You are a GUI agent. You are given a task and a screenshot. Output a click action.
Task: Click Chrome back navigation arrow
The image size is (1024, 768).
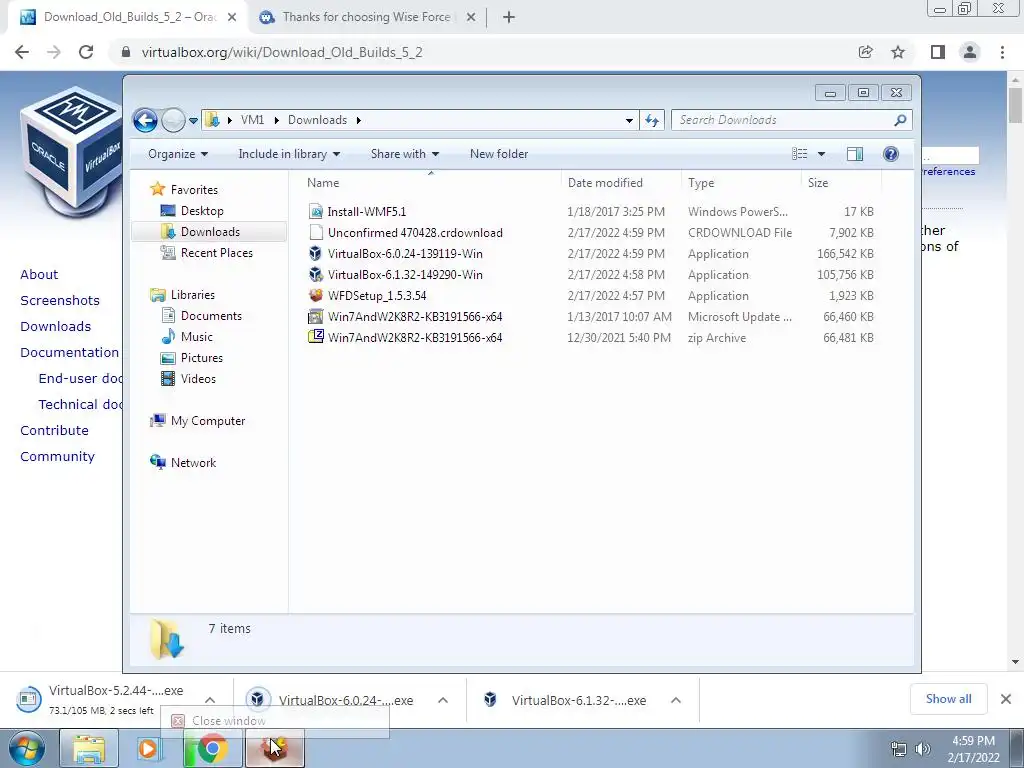click(x=22, y=52)
